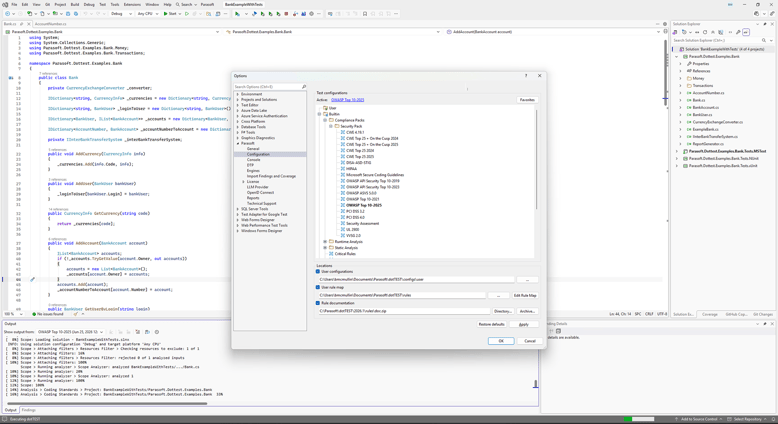Click the Directory... button
This screenshot has width=778, height=424.
503,311
